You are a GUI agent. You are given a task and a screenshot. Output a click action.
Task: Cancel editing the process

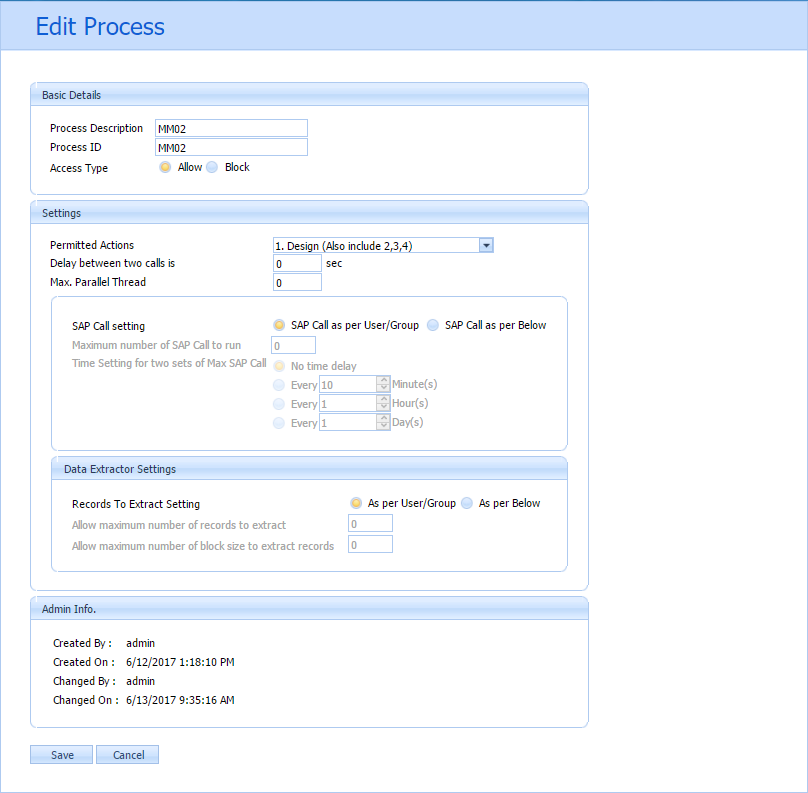128,755
